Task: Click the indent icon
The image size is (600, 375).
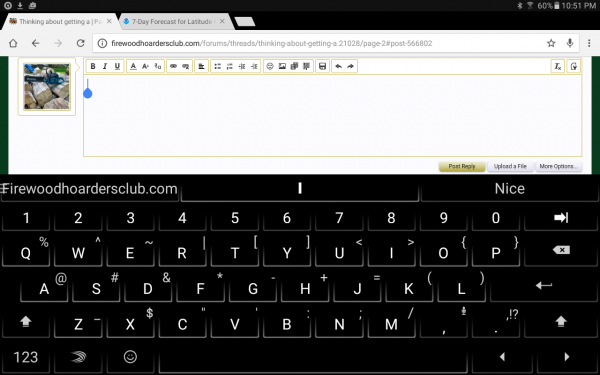Action: point(254,66)
